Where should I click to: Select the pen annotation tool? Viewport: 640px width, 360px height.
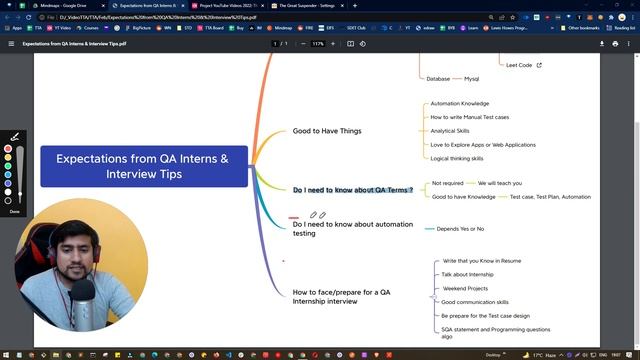pos(15,137)
